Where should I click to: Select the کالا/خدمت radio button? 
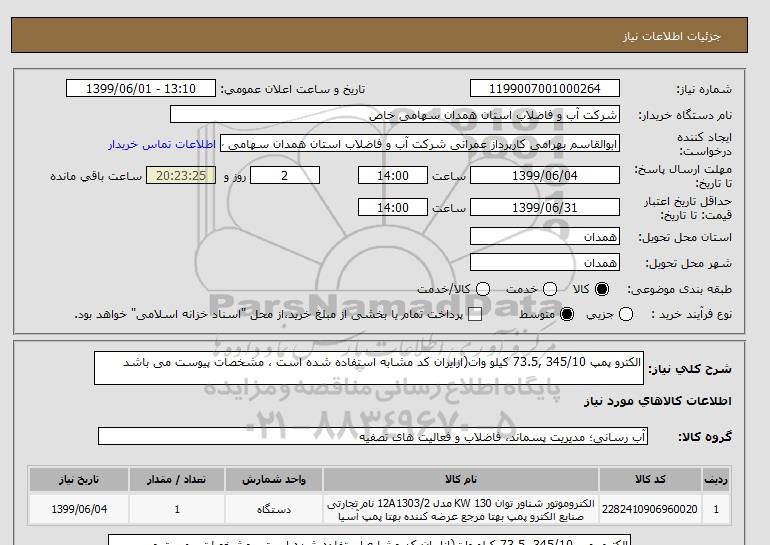pyautogui.click(x=483, y=289)
